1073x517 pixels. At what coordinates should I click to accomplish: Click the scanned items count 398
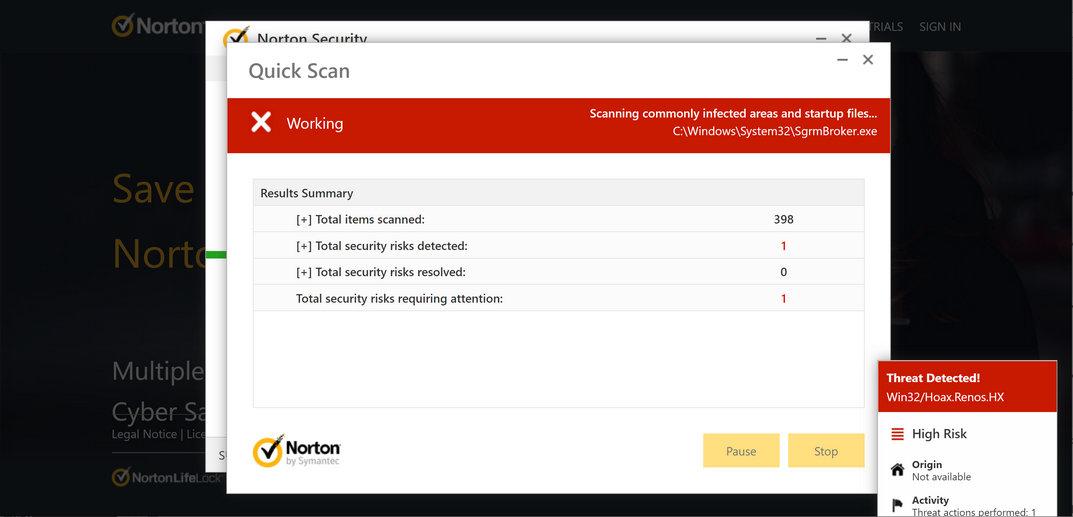784,220
